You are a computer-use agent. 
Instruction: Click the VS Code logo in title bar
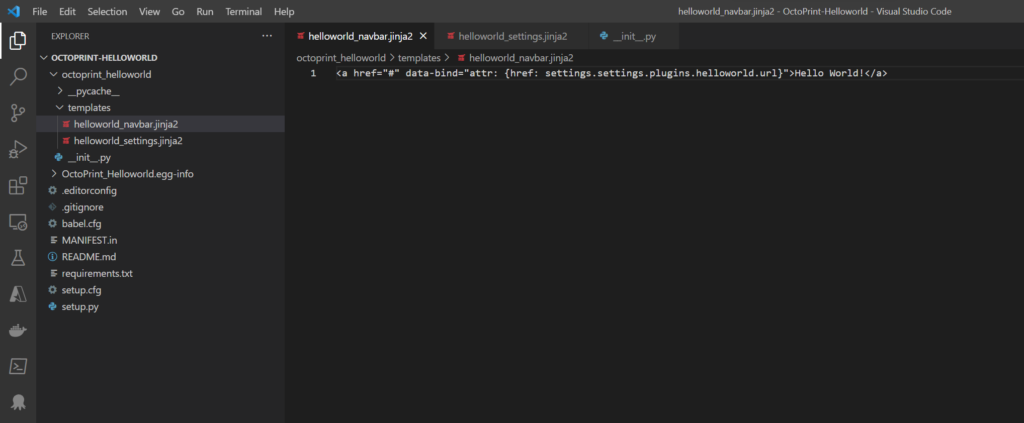click(14, 12)
